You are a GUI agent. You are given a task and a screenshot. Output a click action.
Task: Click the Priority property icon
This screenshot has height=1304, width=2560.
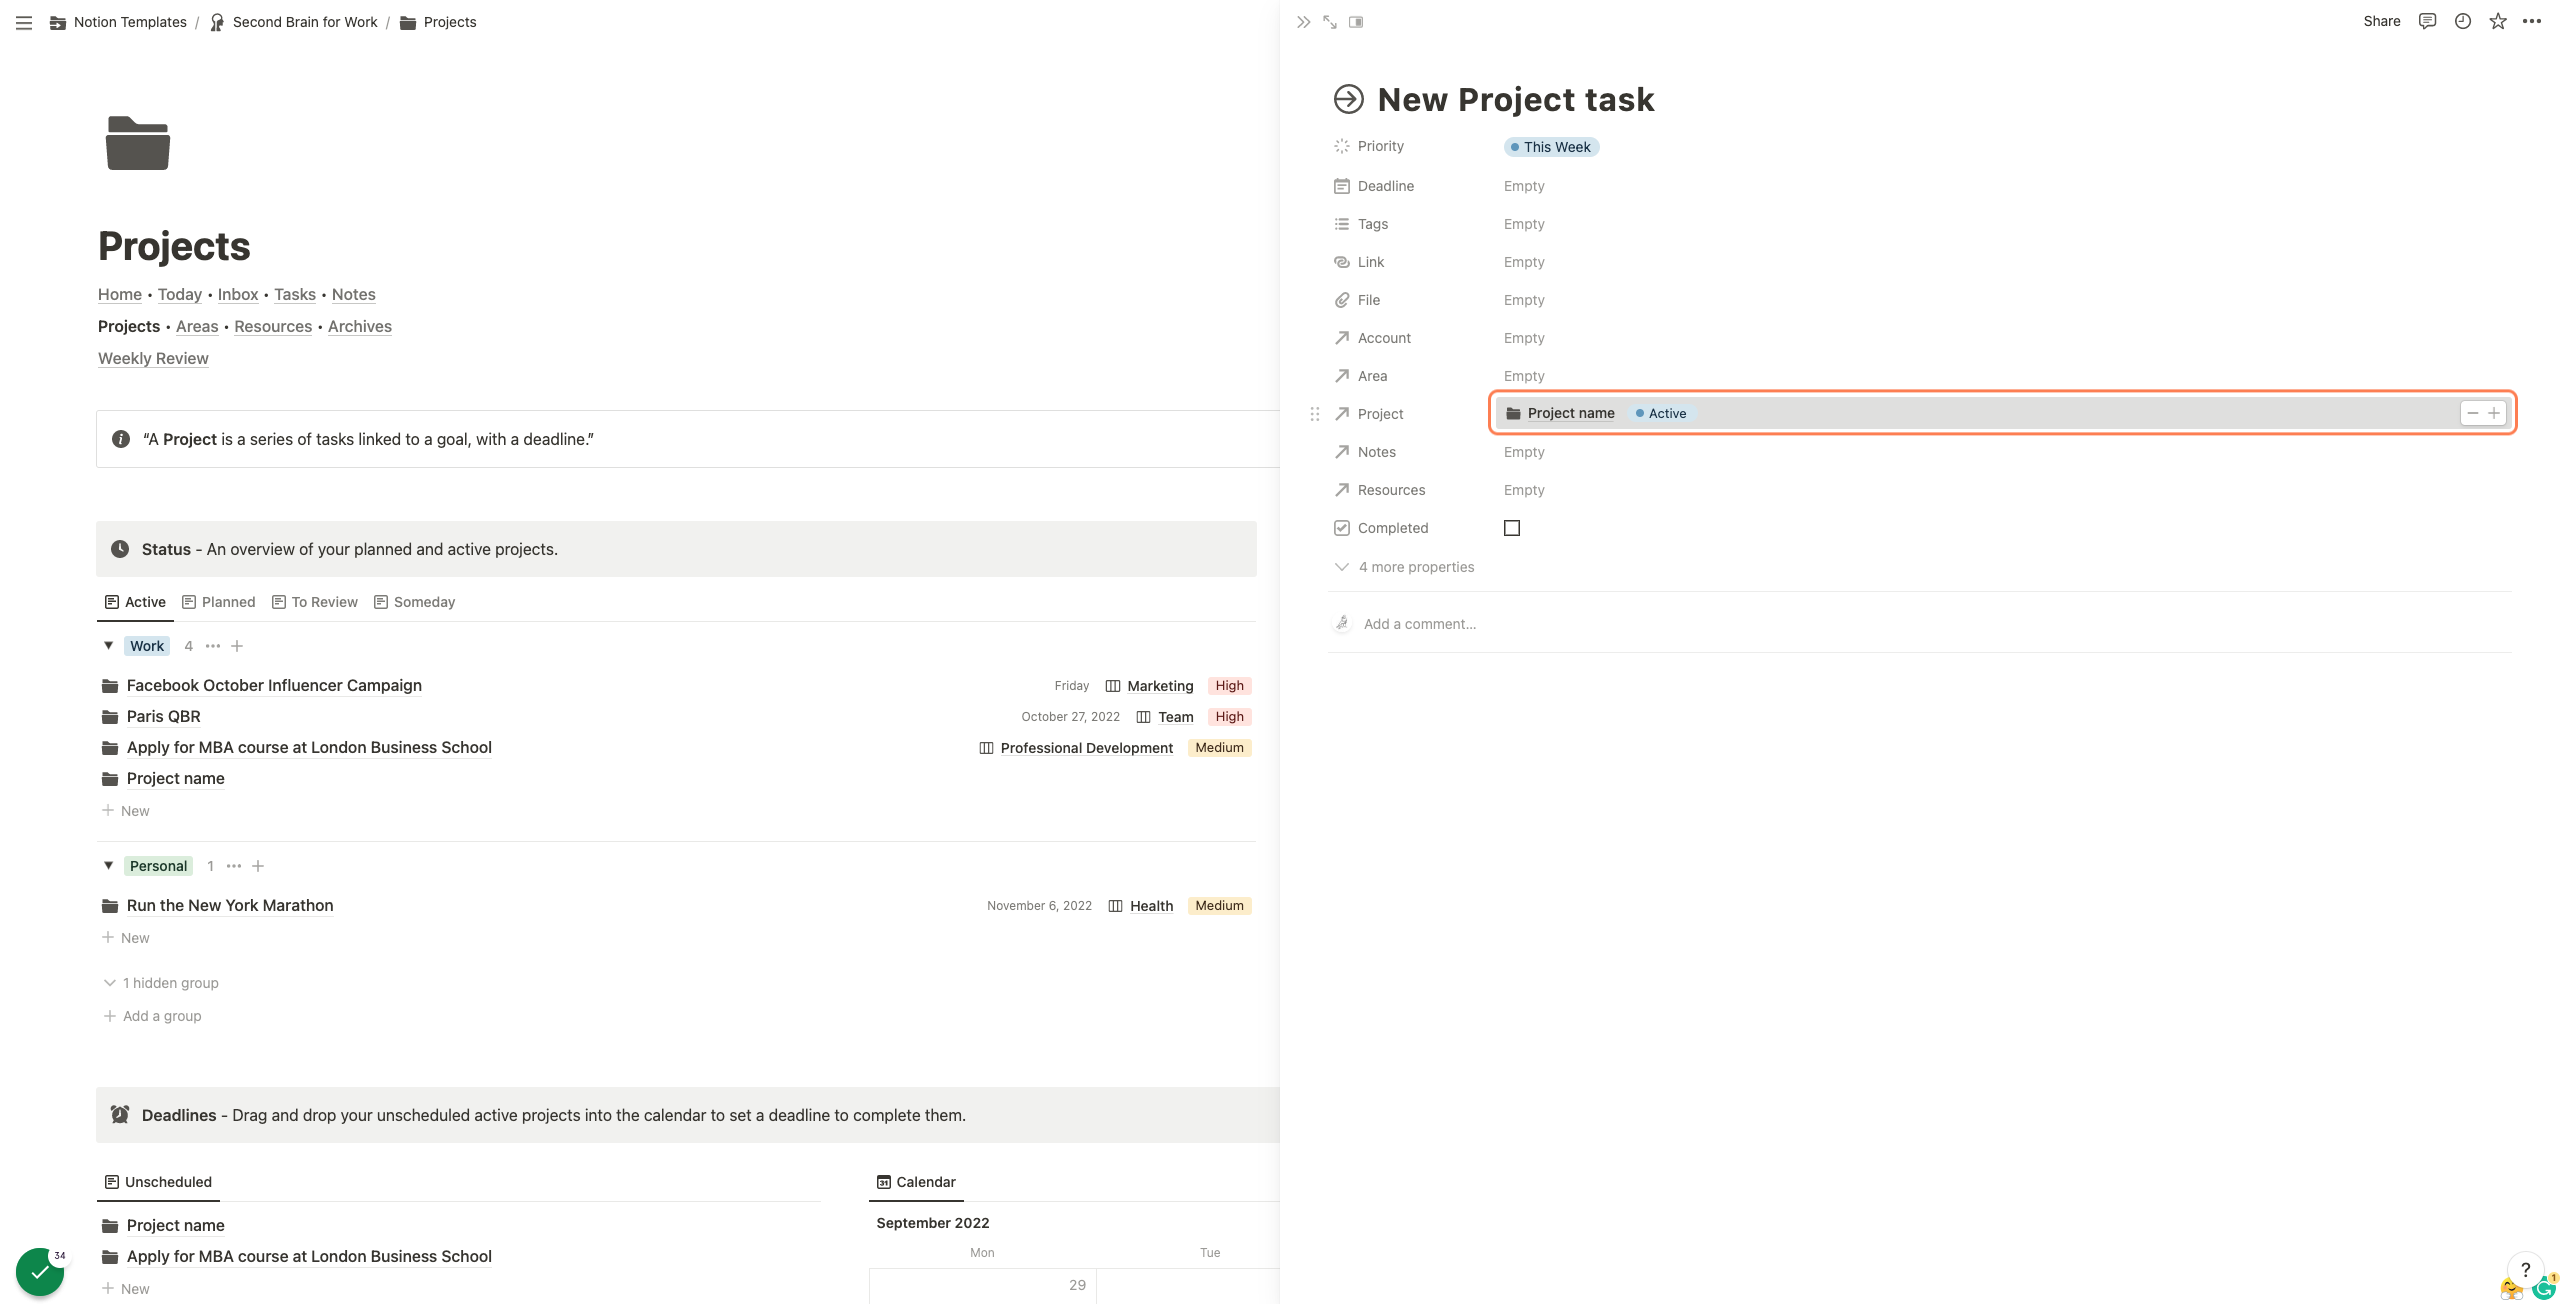pos(1342,146)
